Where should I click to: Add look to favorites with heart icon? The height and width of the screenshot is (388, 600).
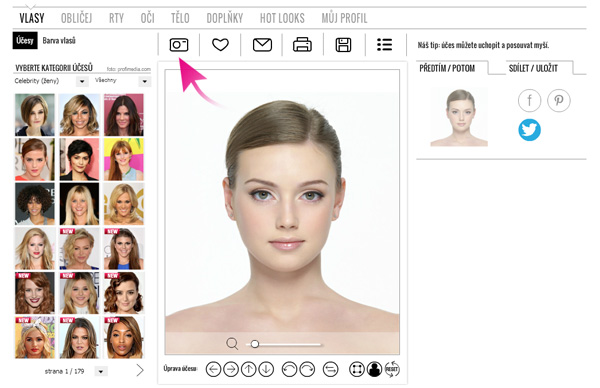coord(220,45)
